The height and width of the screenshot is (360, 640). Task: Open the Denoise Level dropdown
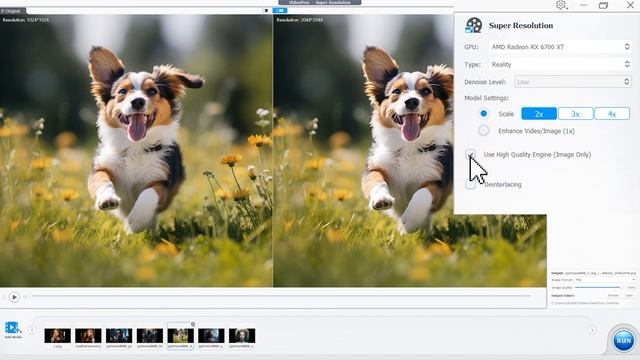point(573,82)
